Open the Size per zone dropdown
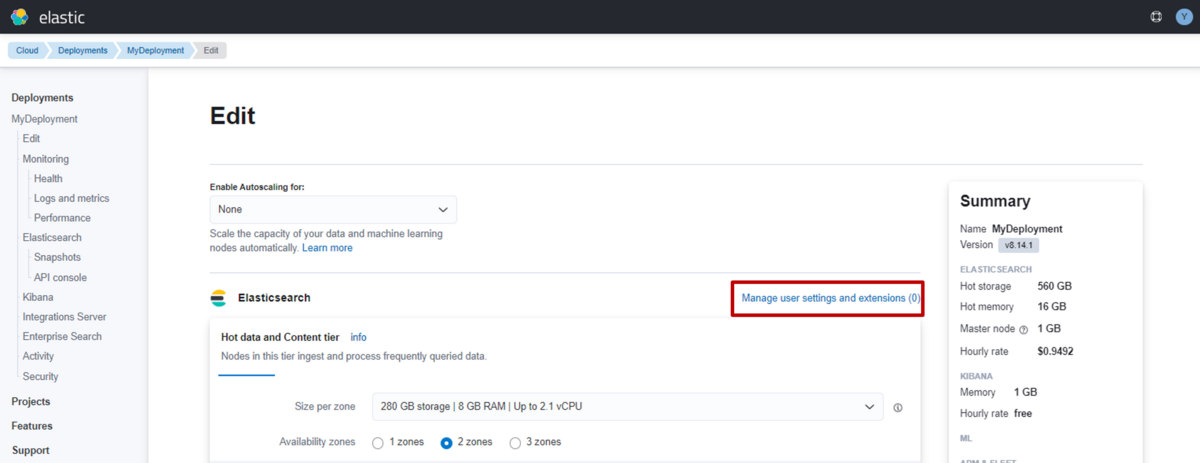The width and height of the screenshot is (1200, 463). click(628, 407)
